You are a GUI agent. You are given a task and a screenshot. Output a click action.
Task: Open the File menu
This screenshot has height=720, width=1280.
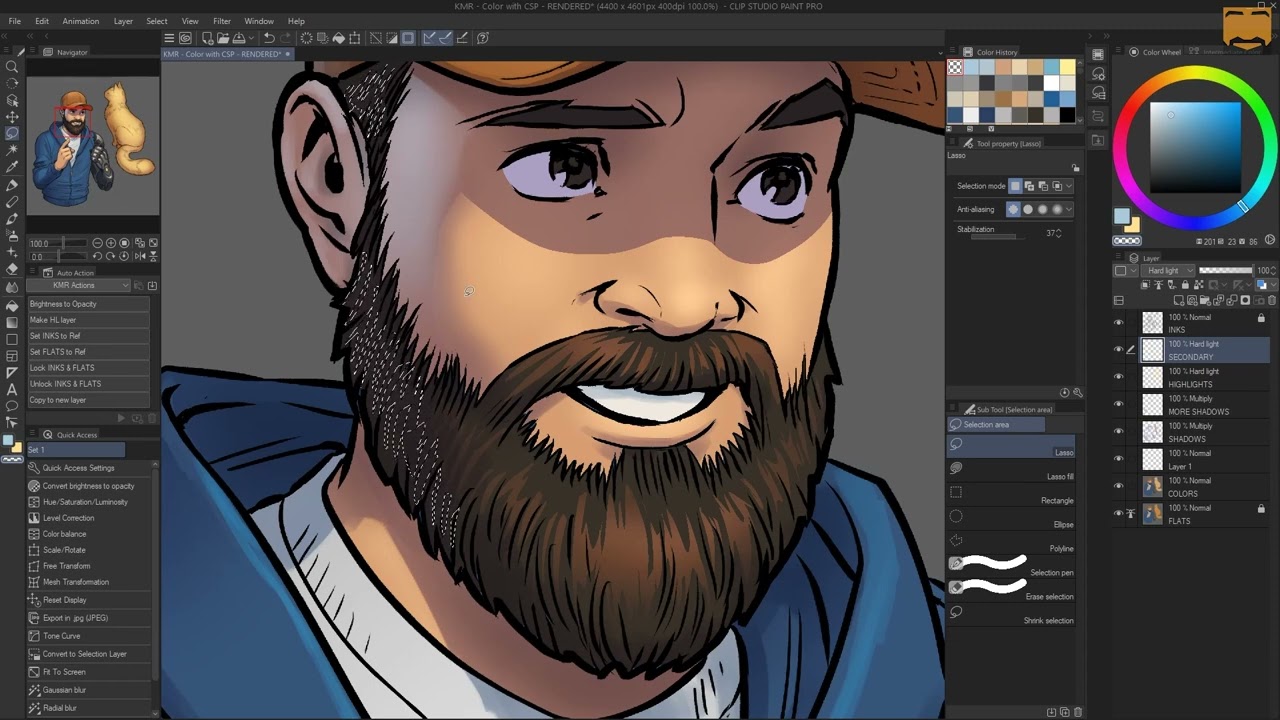pyautogui.click(x=15, y=21)
